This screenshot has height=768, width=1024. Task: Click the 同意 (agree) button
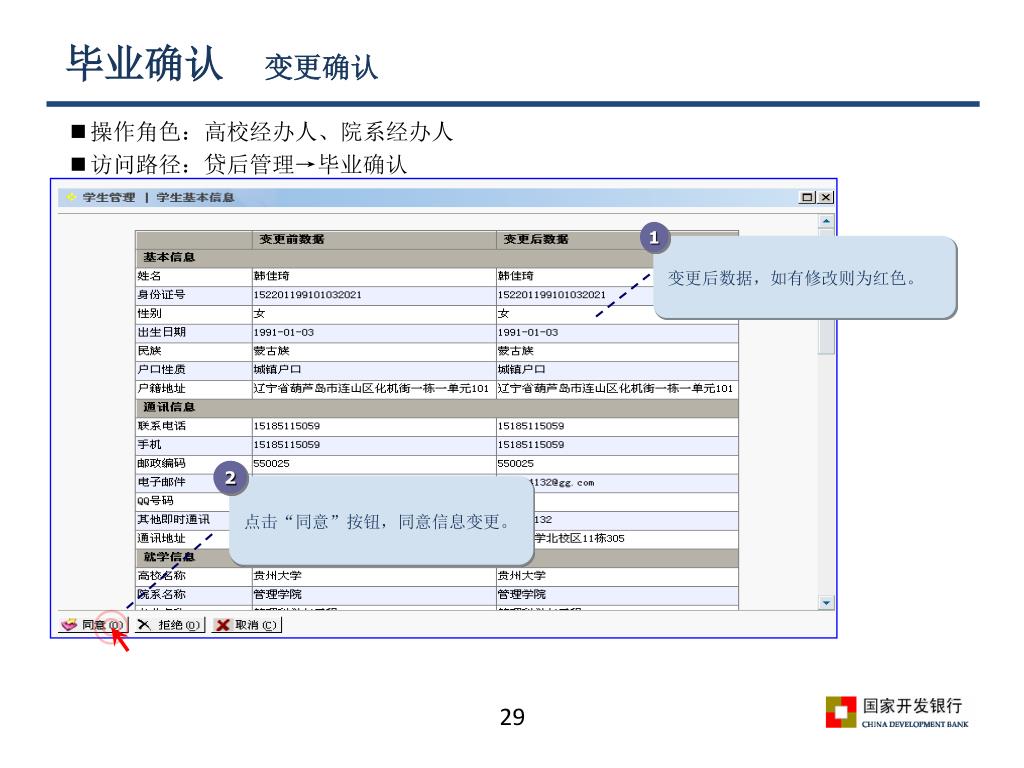coord(93,625)
